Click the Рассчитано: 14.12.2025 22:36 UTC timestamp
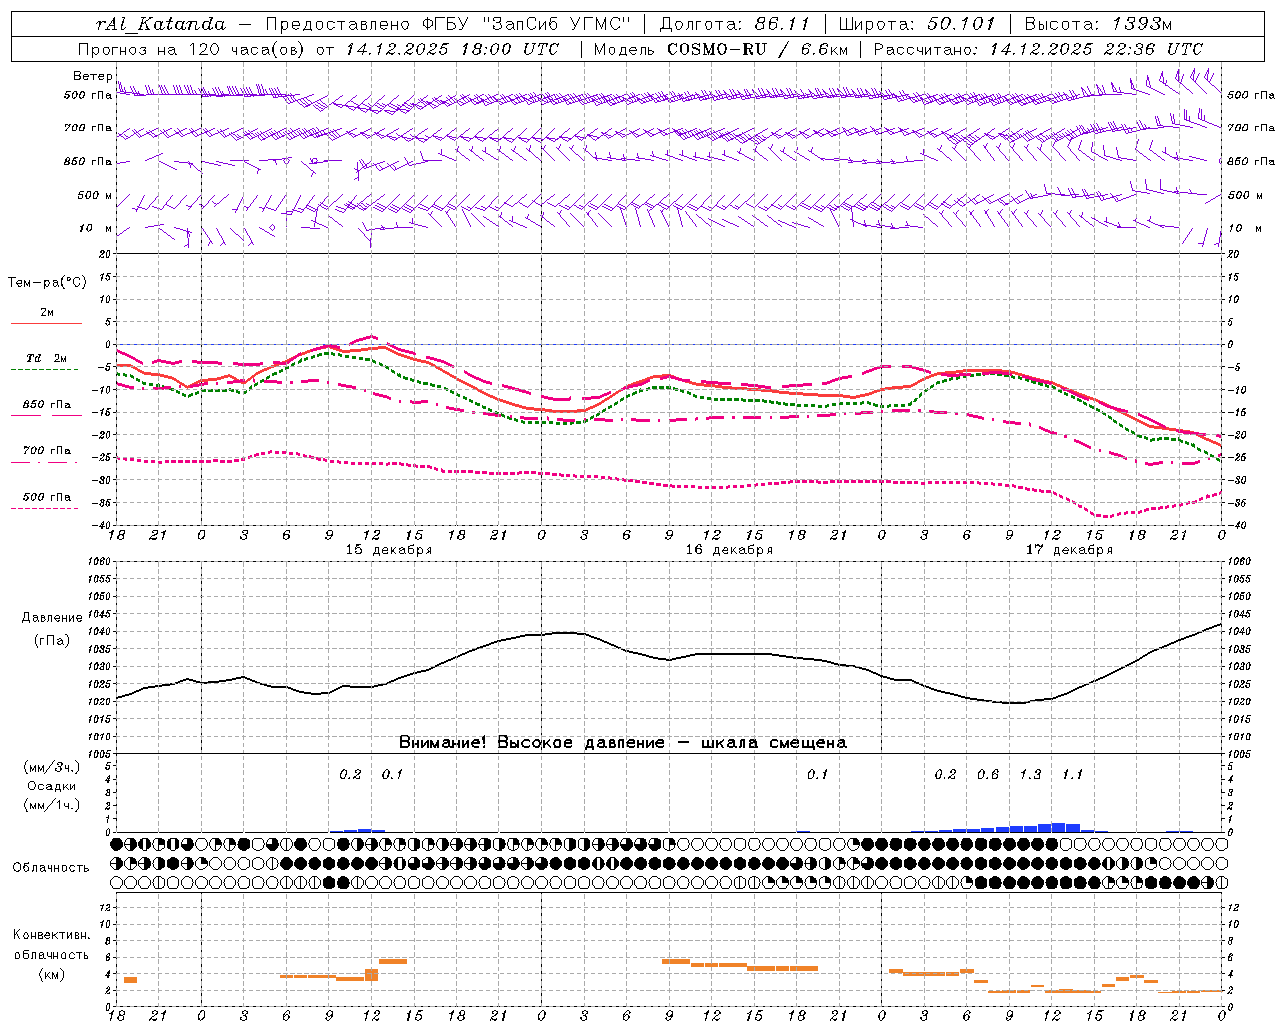The height and width of the screenshot is (1024, 1280). coord(1039,49)
